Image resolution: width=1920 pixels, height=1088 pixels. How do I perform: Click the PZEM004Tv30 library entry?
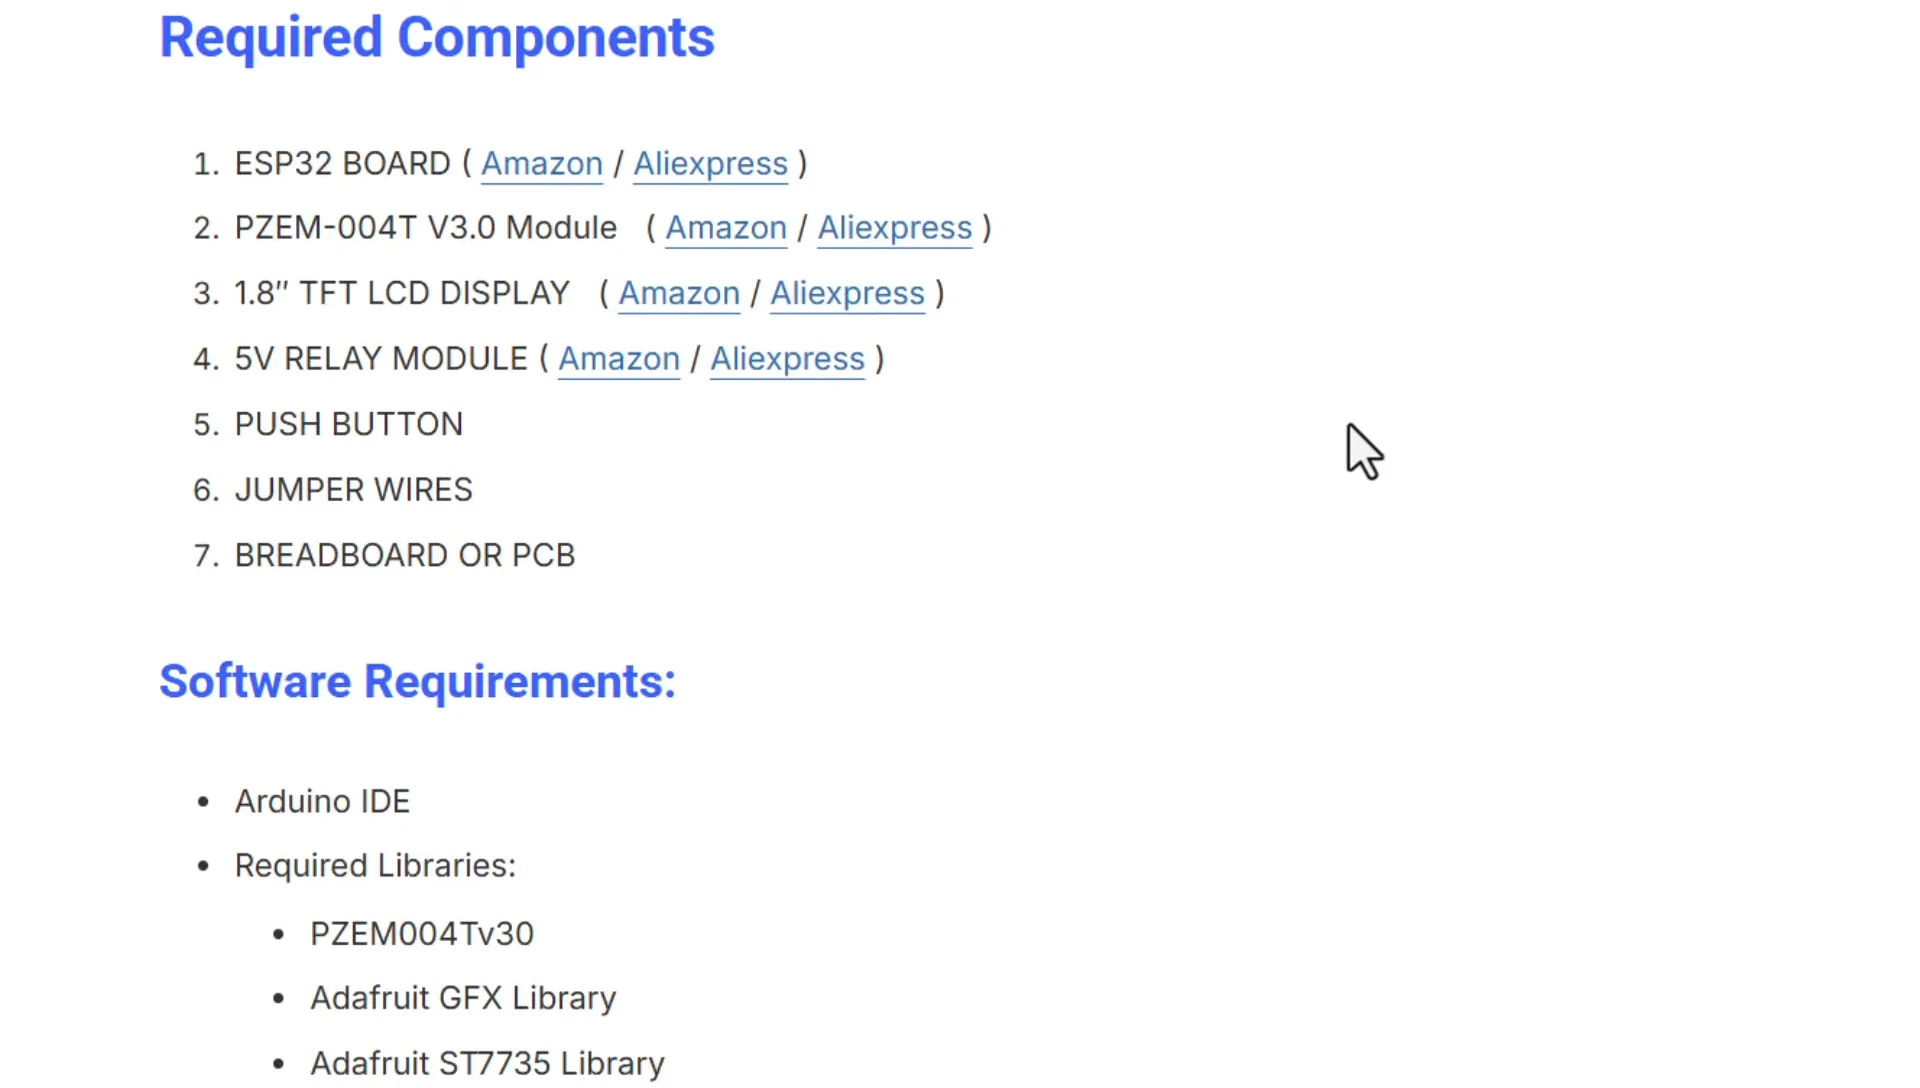pos(422,934)
